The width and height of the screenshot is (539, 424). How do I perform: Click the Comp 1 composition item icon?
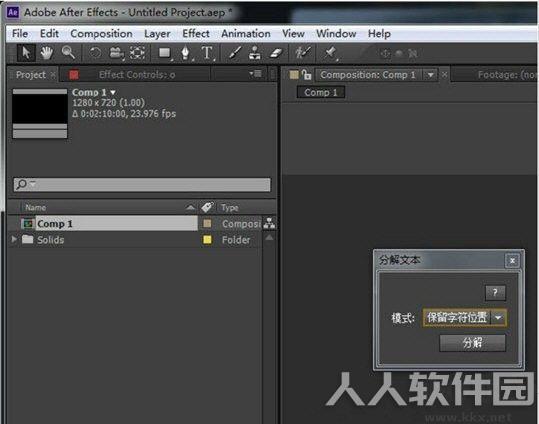(28, 224)
